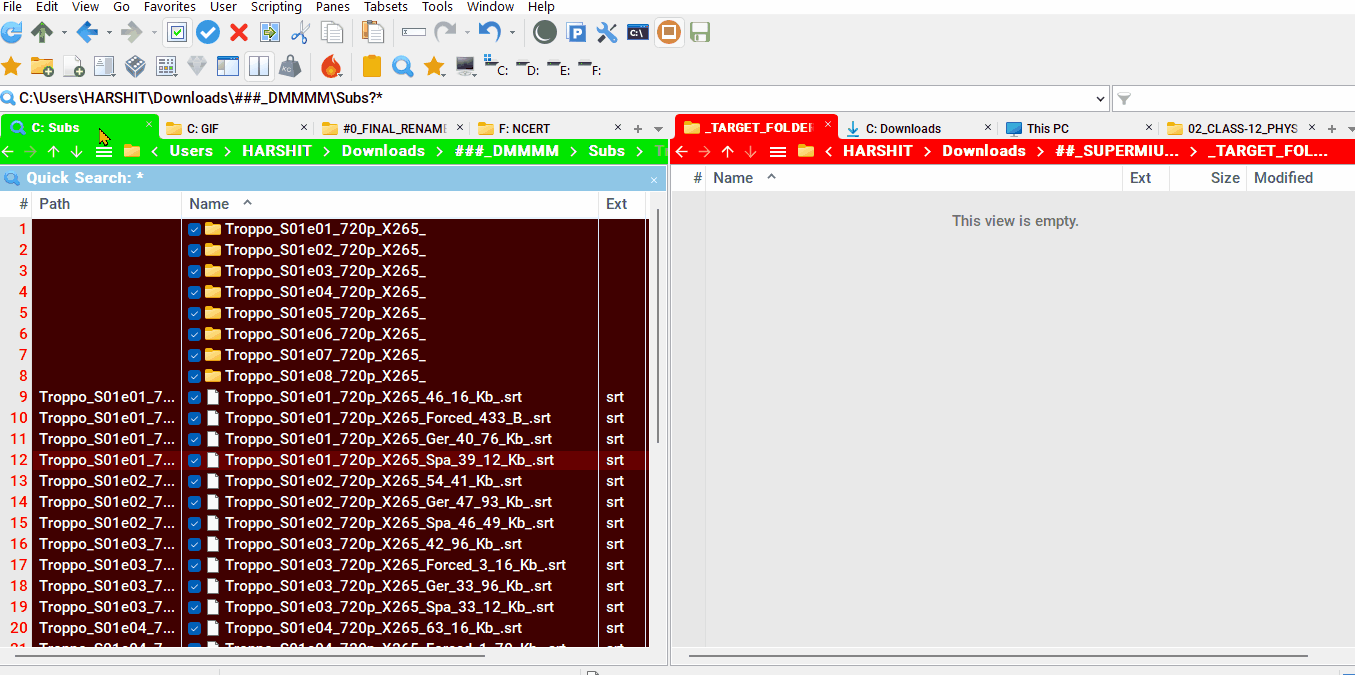This screenshot has width=1355, height=675.
Task: Open the Tabsets menu
Action: tap(385, 7)
